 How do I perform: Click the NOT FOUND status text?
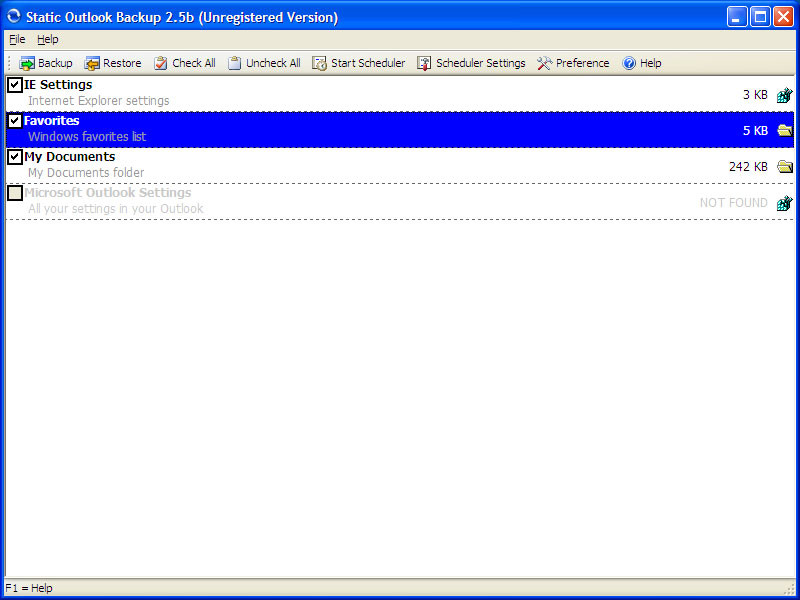click(734, 203)
